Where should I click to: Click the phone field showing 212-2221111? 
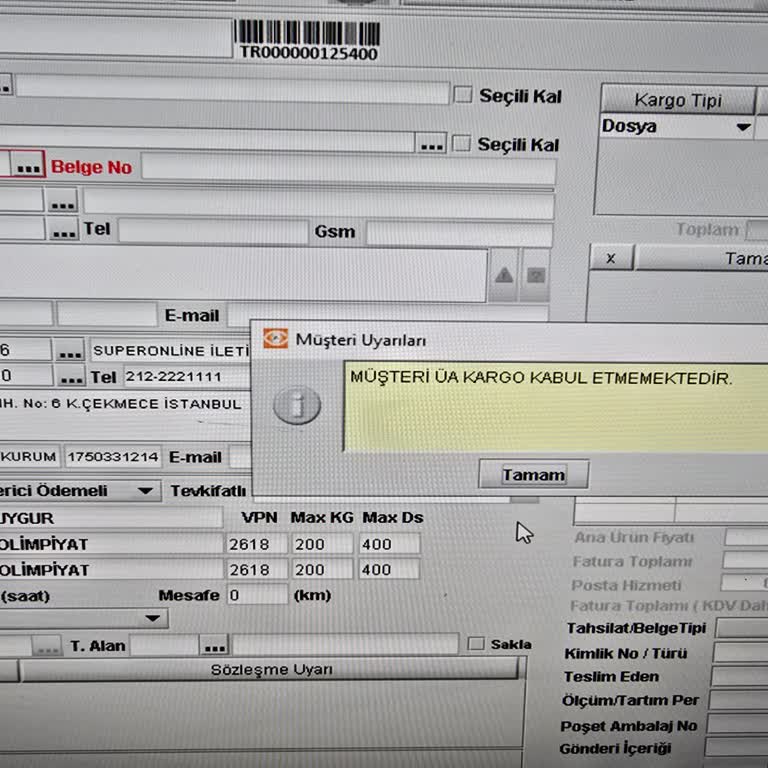[x=187, y=377]
